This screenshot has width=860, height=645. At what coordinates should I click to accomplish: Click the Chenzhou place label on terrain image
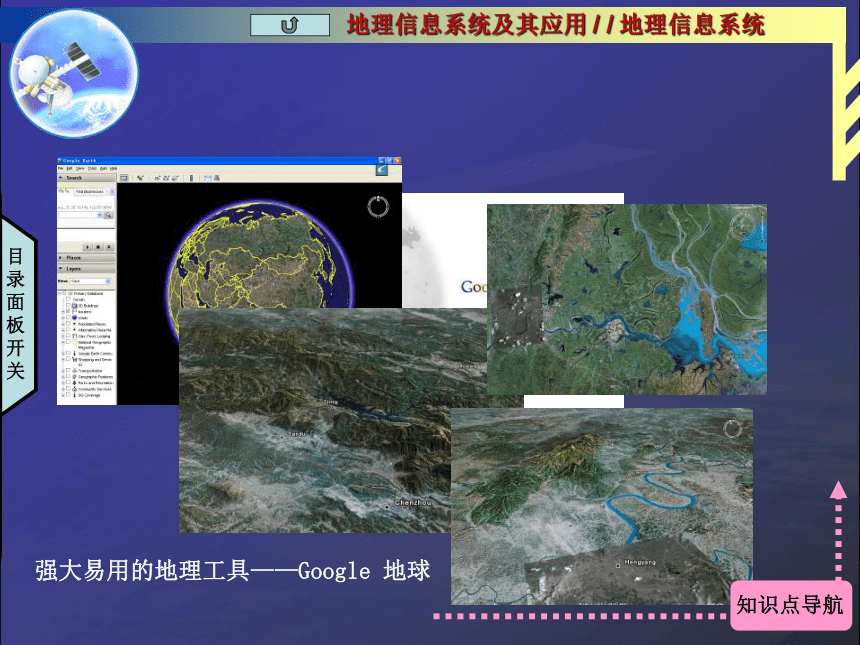click(413, 502)
